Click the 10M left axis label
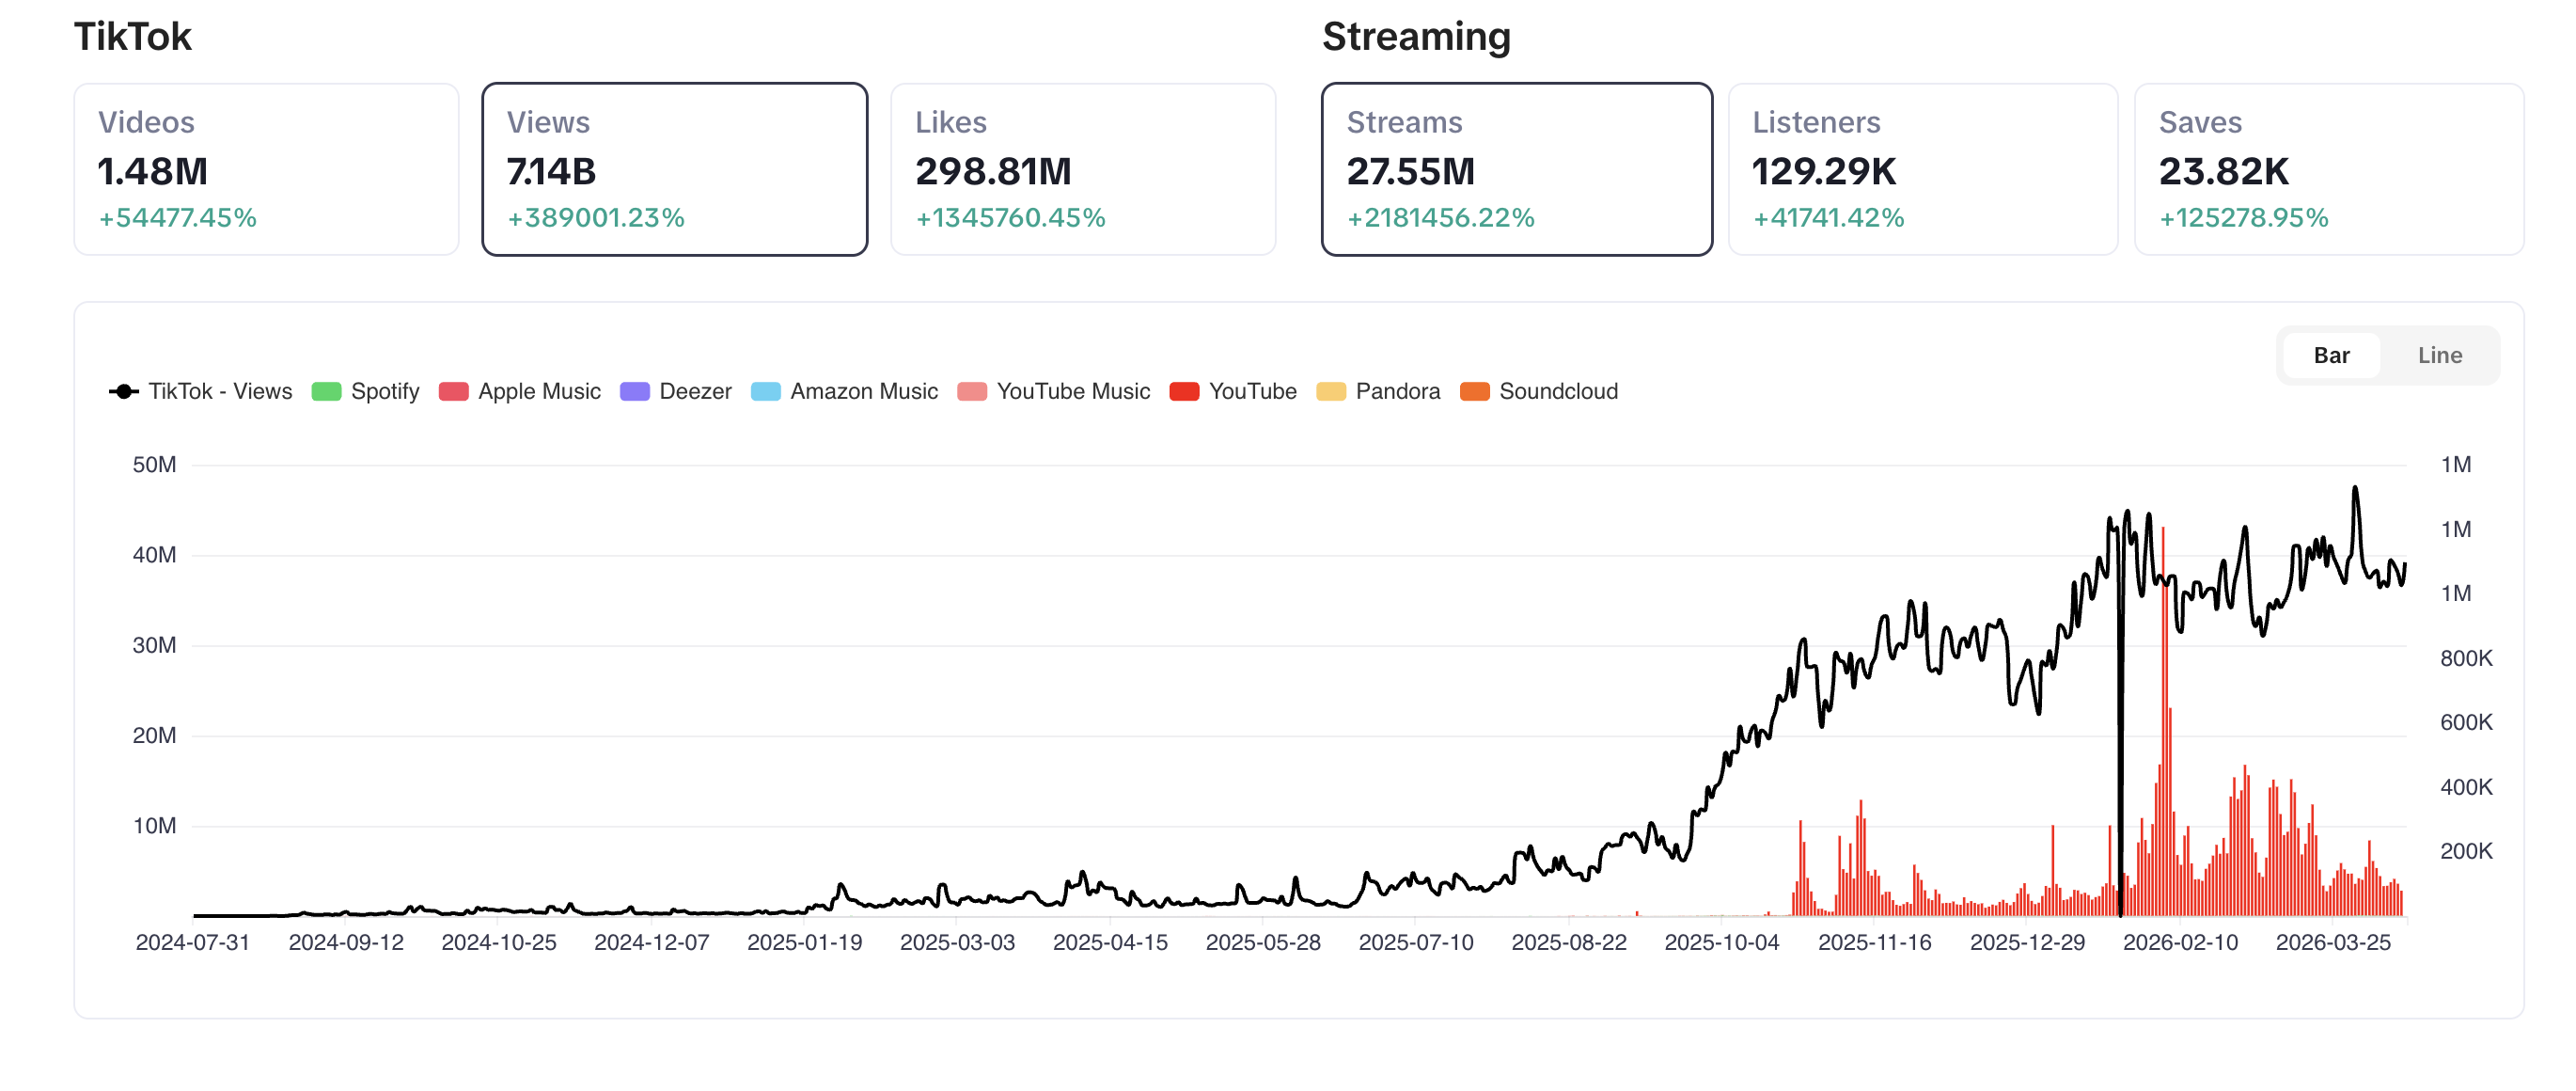The width and height of the screenshot is (2576, 1091). coord(154,826)
